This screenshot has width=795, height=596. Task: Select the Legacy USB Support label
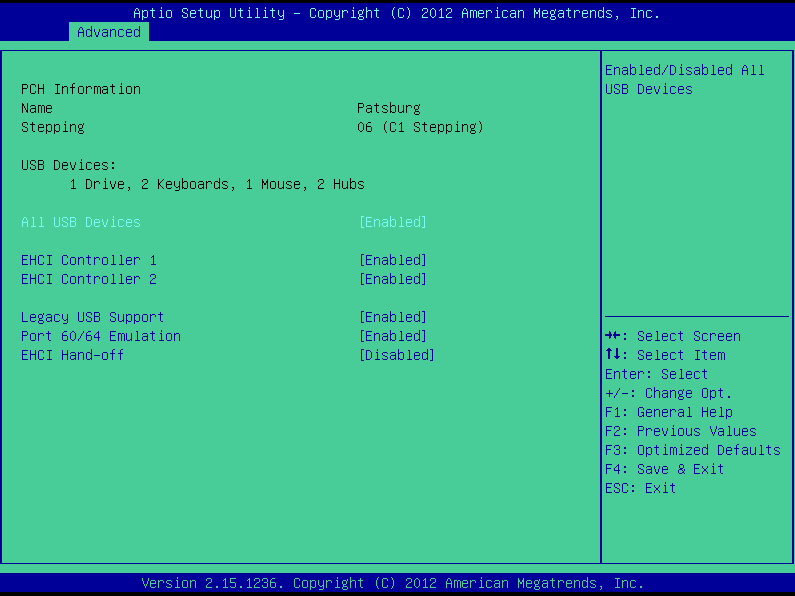(92, 317)
